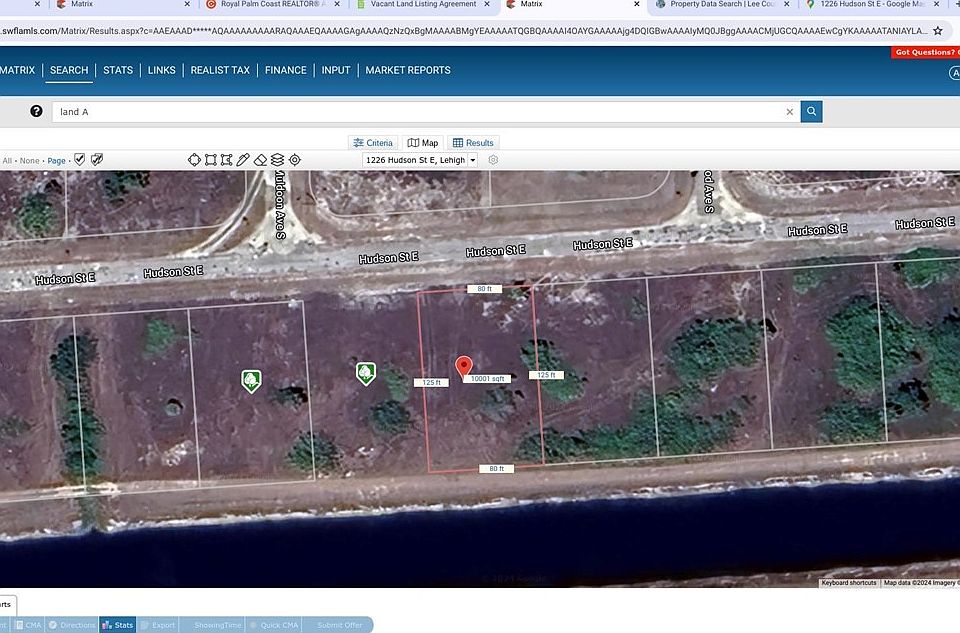Select the rectangle draw tool
960x633 pixels.
tap(211, 160)
